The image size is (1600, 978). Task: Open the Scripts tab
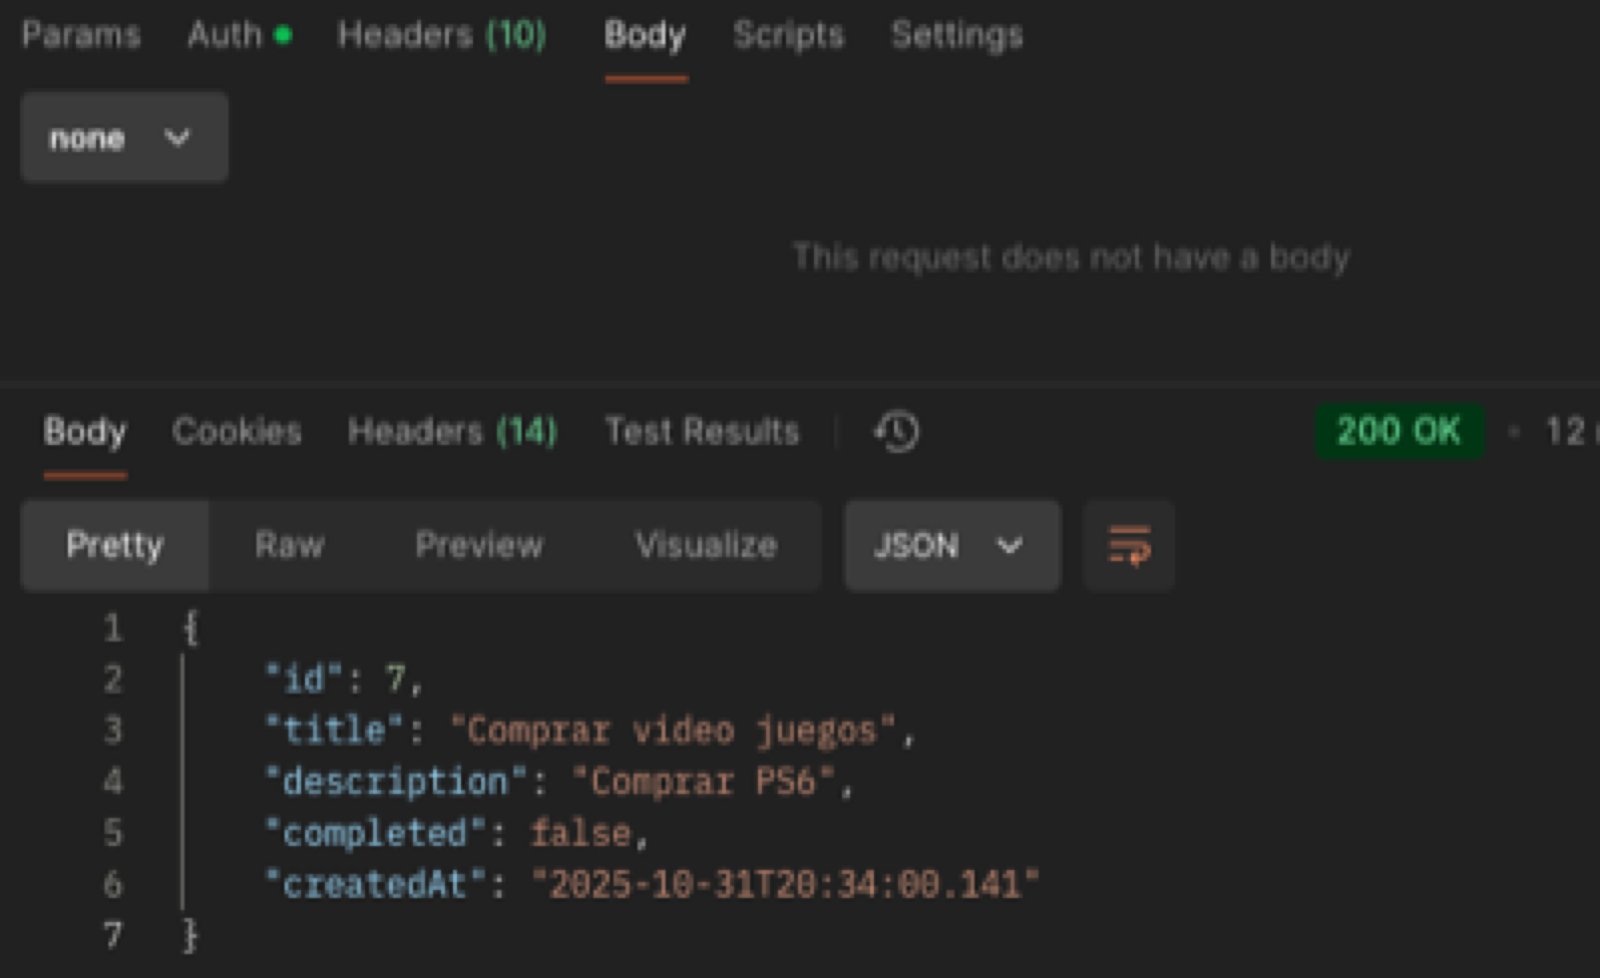[789, 35]
